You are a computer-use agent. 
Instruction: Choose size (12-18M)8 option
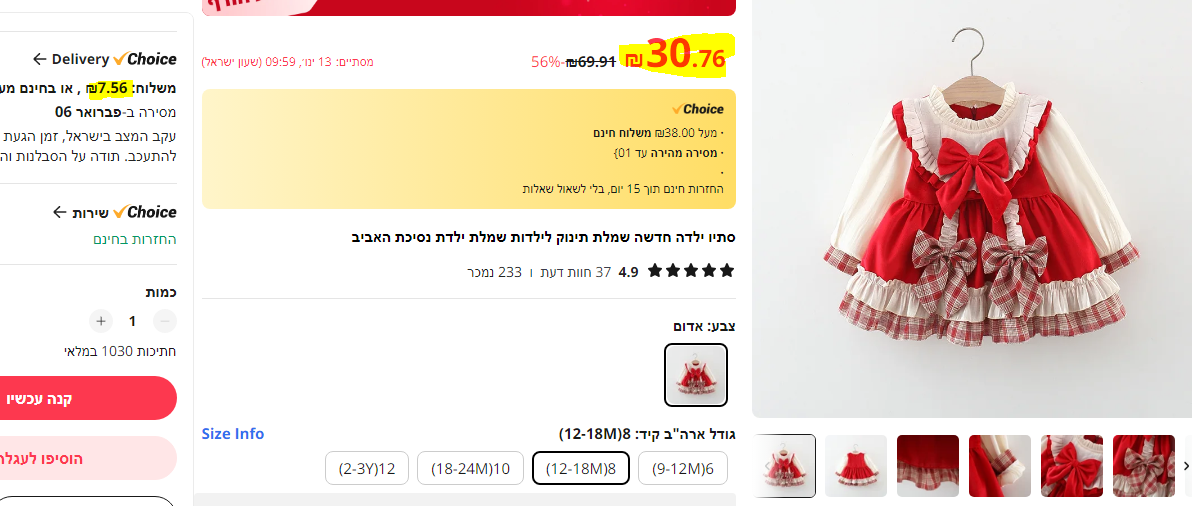click(x=581, y=468)
